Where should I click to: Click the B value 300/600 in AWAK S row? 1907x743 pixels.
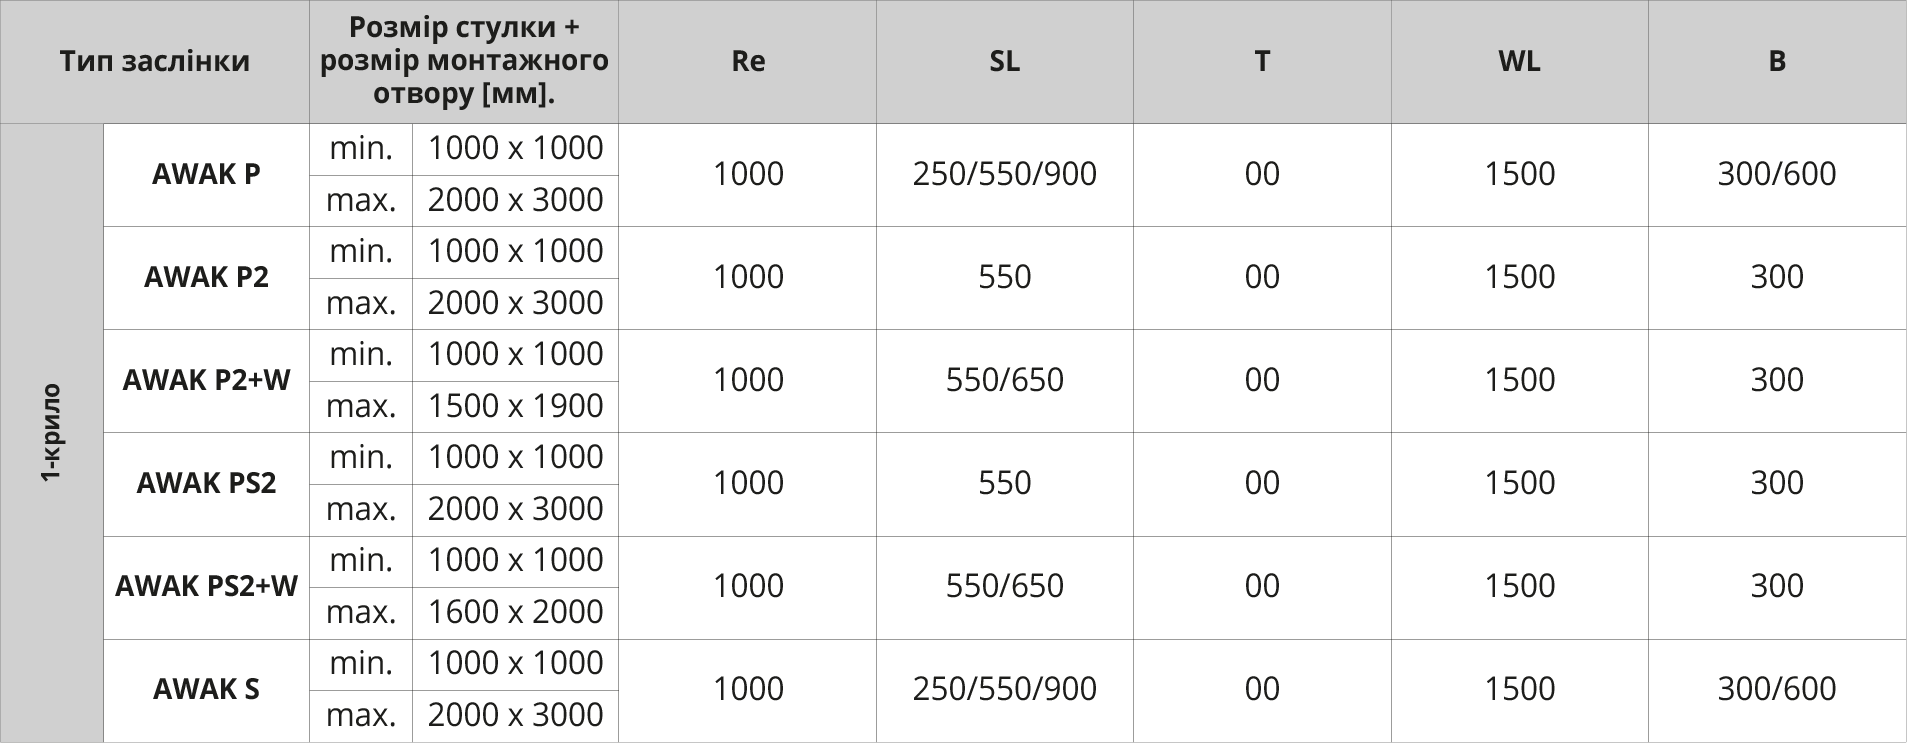pos(1776,689)
